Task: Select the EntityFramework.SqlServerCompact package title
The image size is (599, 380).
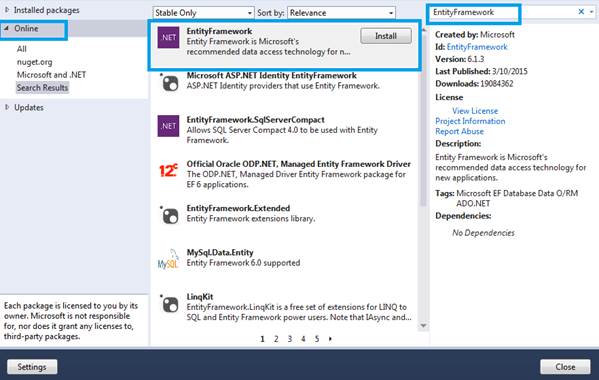Action: (x=256, y=120)
